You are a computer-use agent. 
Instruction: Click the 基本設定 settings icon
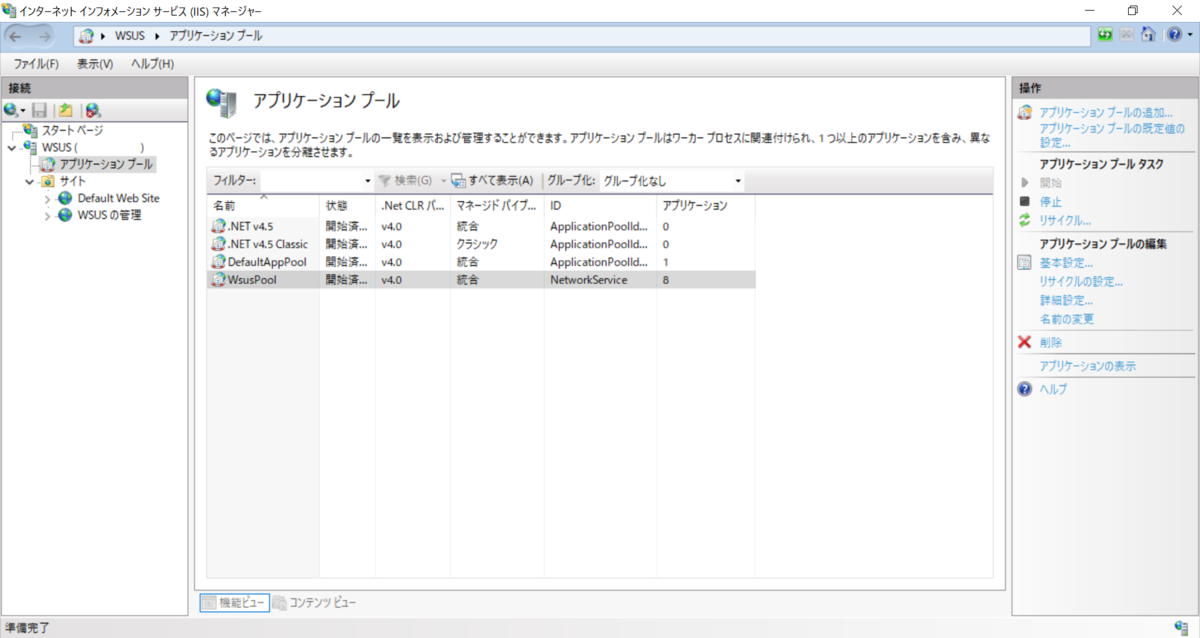tap(1024, 263)
